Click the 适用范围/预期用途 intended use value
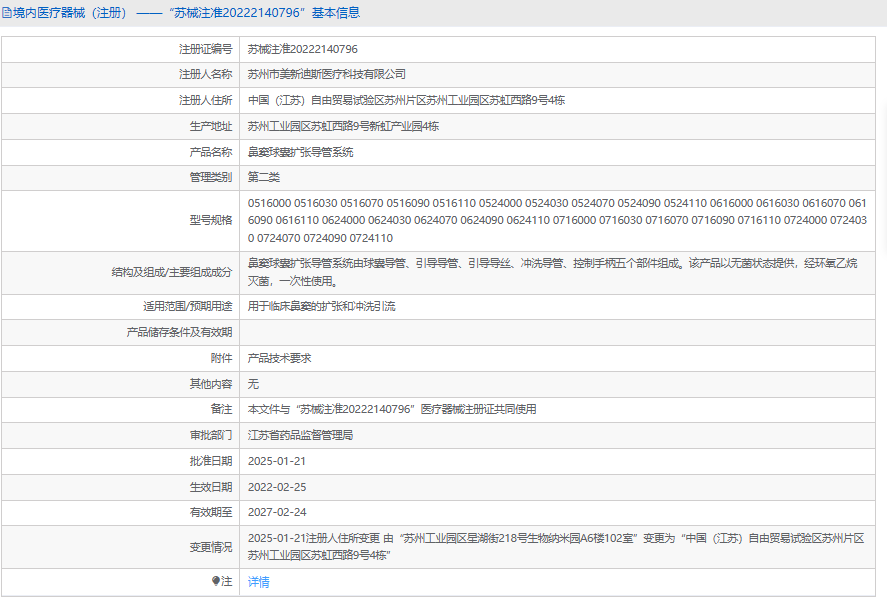 [x=321, y=306]
